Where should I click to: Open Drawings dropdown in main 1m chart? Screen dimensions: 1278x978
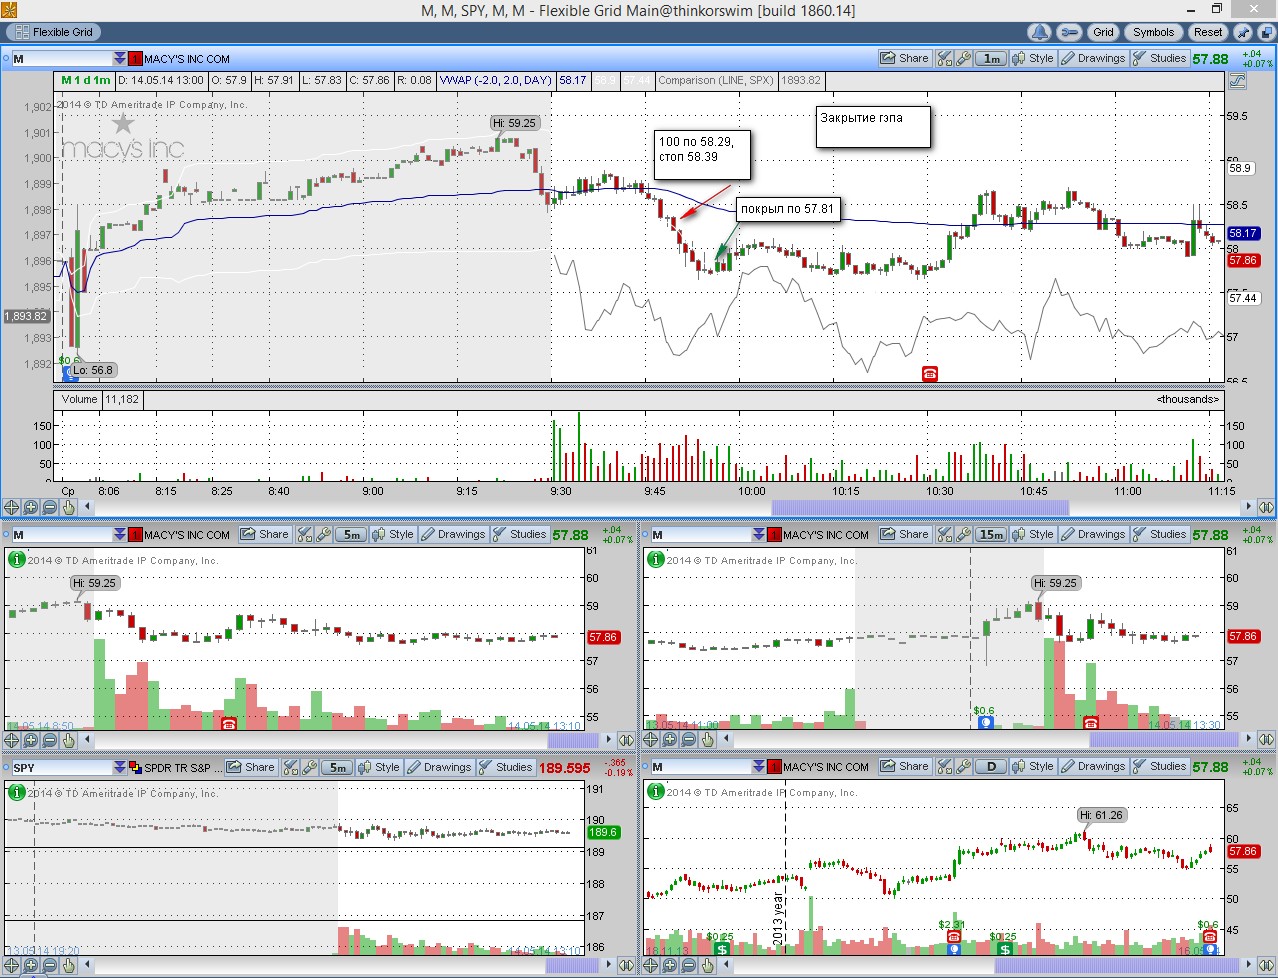1093,58
